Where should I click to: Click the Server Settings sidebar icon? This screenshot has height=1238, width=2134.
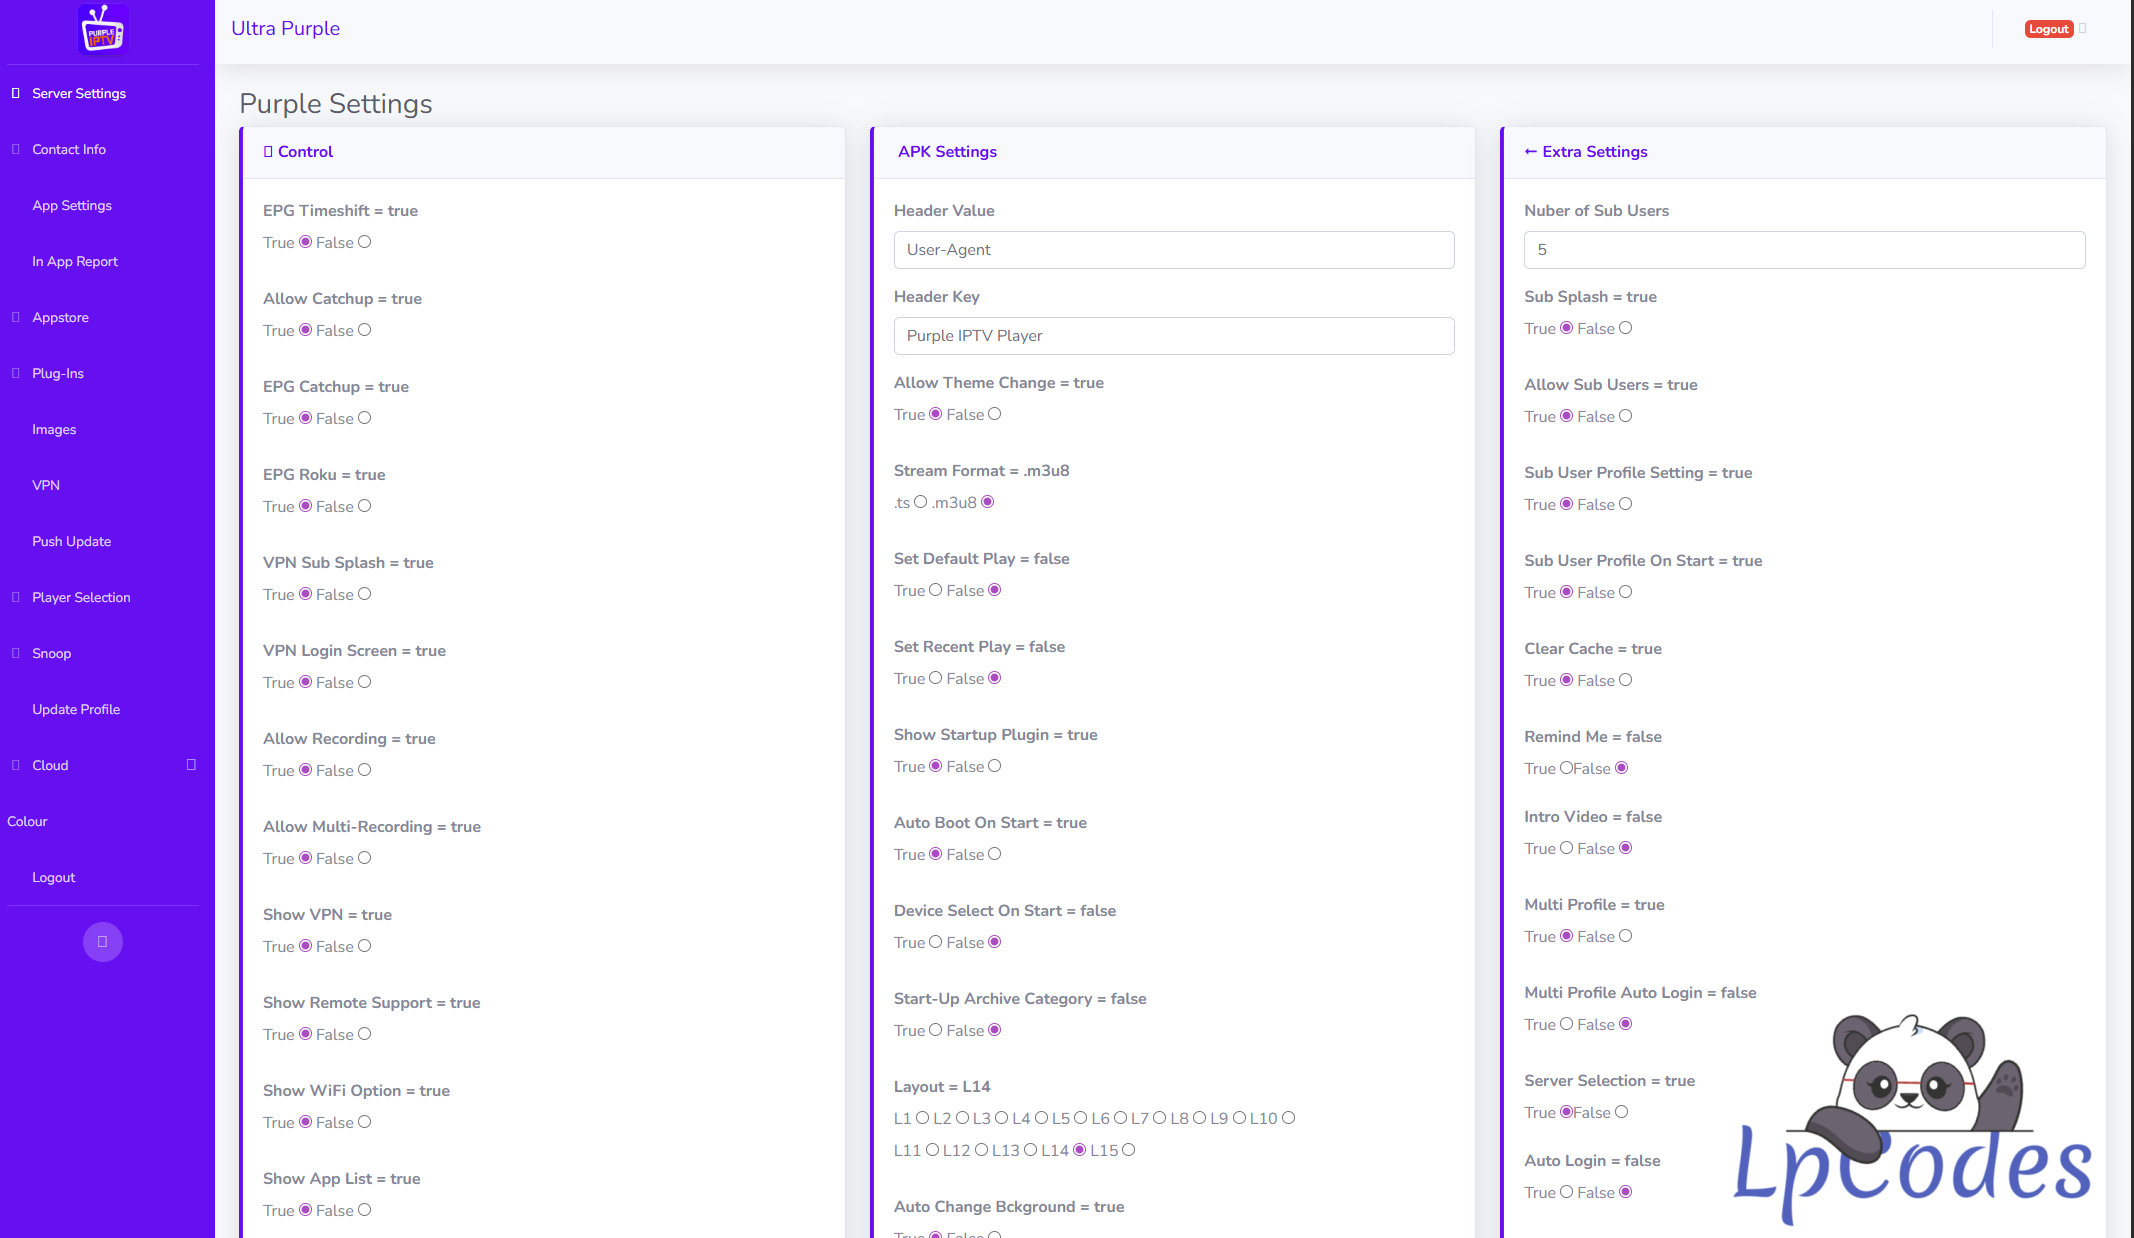tap(15, 93)
